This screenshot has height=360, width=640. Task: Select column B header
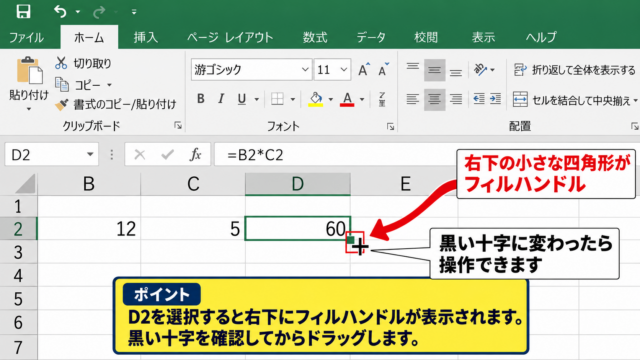pos(89,184)
